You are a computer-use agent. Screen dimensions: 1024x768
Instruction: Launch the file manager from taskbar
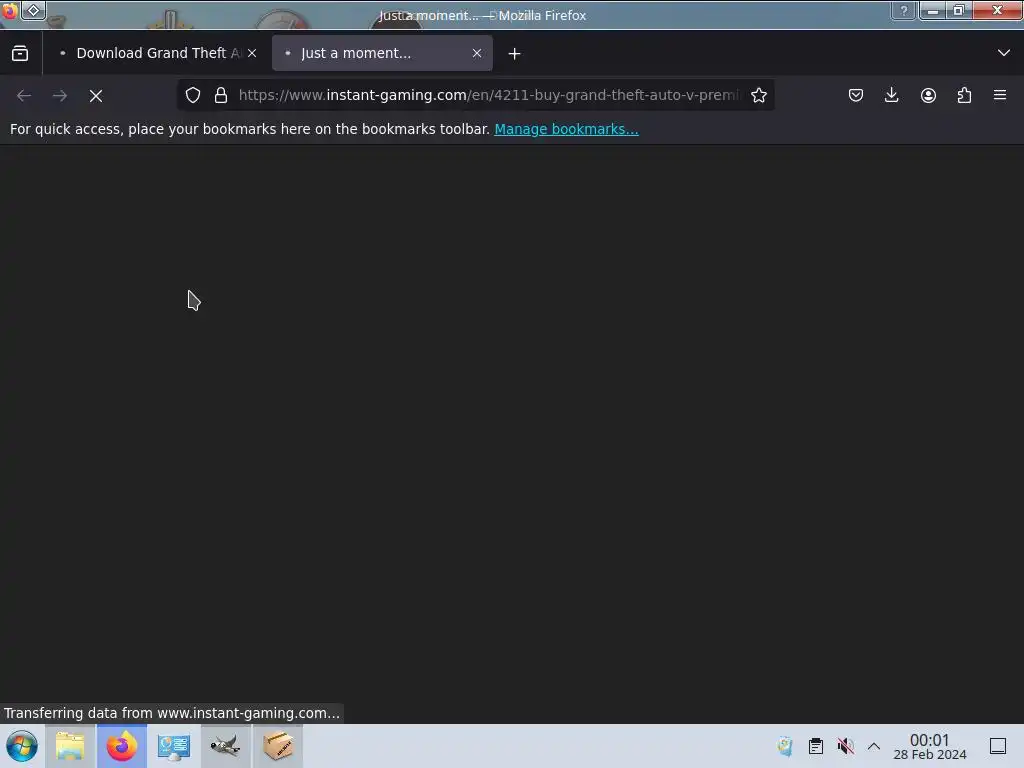tap(70, 746)
